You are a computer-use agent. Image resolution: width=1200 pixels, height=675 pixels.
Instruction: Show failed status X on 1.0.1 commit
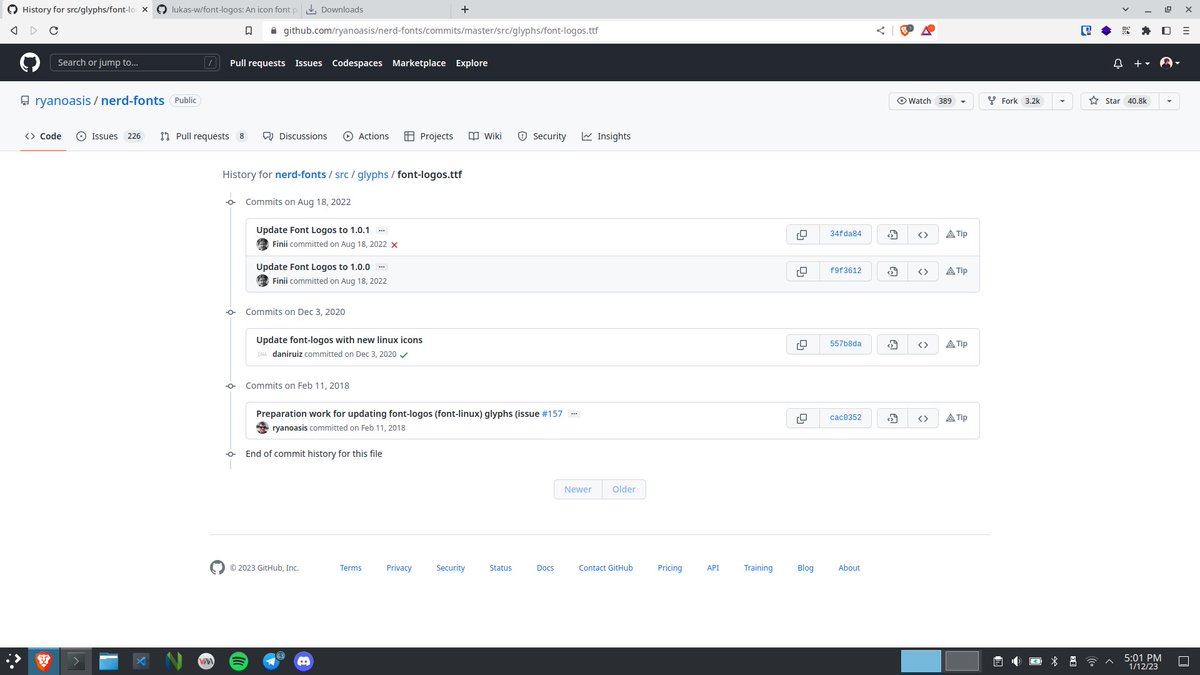click(394, 245)
